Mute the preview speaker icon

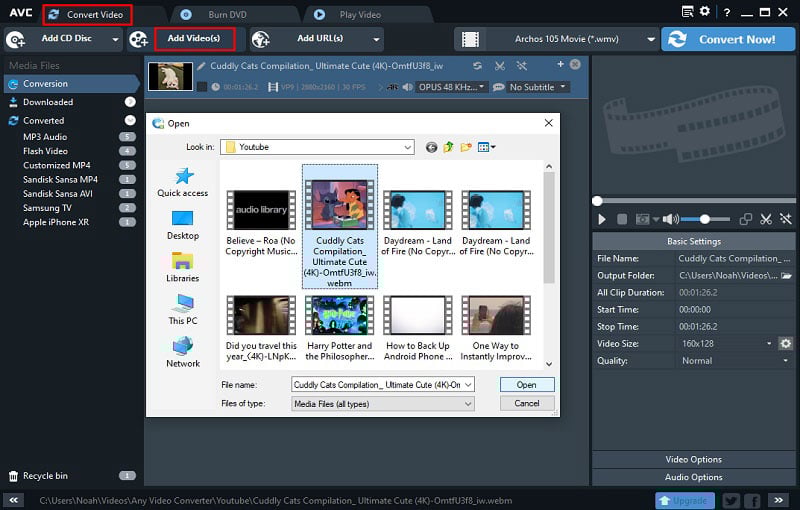click(x=669, y=219)
